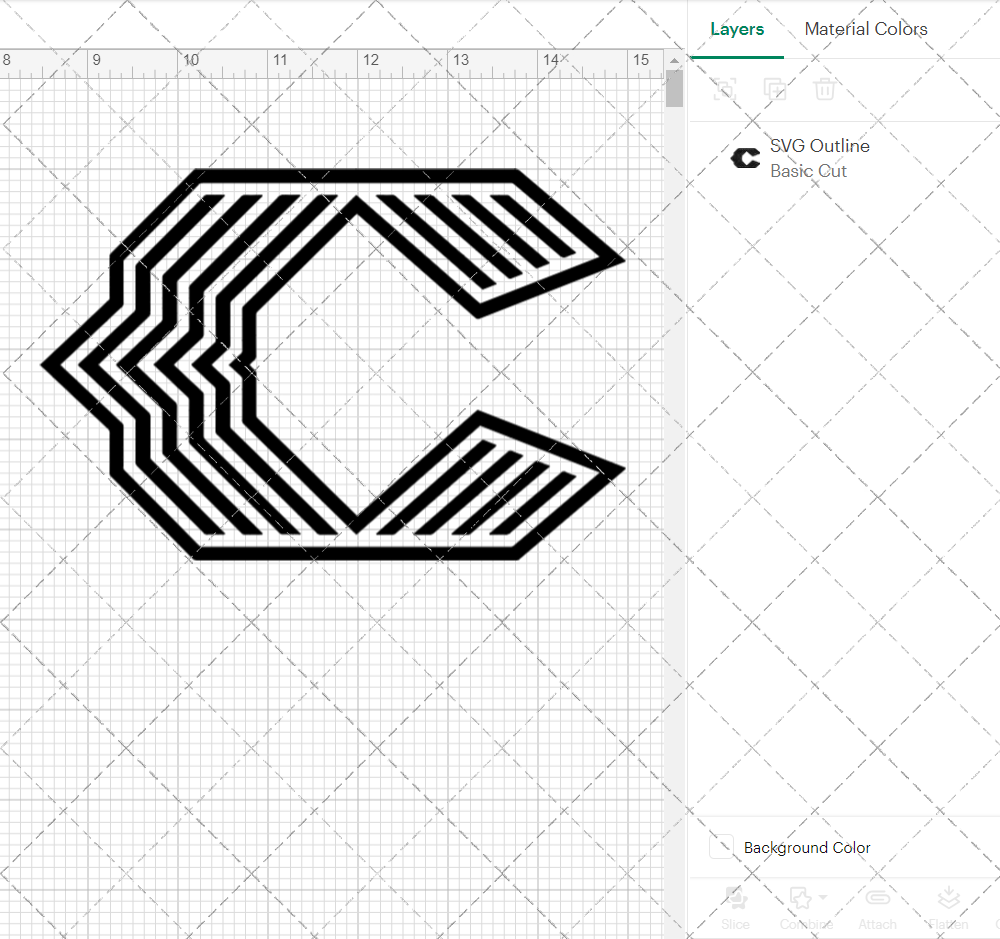
Task: Switch to the Layers tab
Action: [737, 29]
